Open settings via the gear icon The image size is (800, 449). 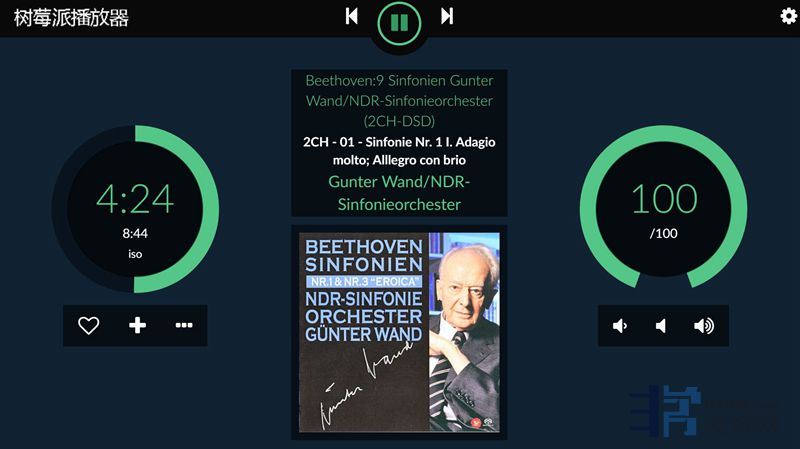pos(789,16)
